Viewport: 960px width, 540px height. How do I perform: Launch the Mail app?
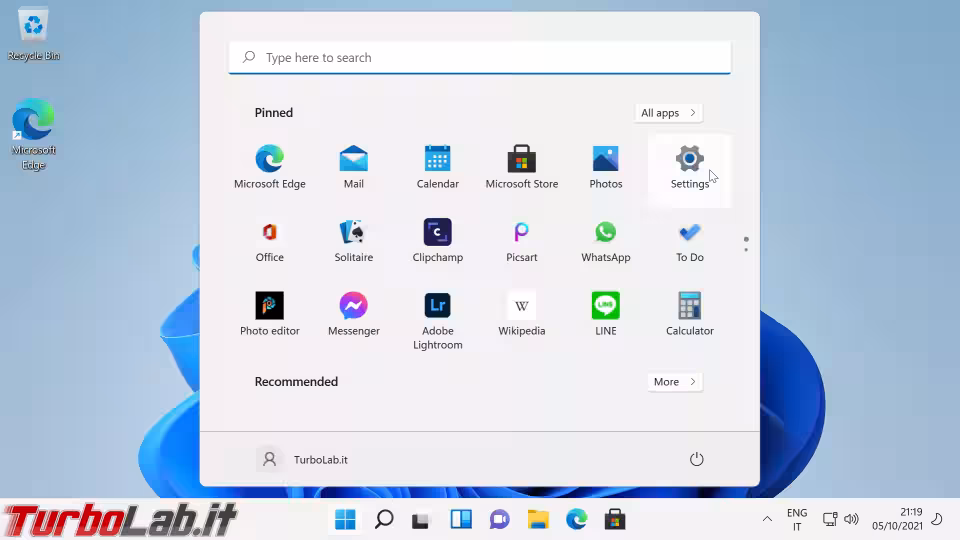(353, 167)
